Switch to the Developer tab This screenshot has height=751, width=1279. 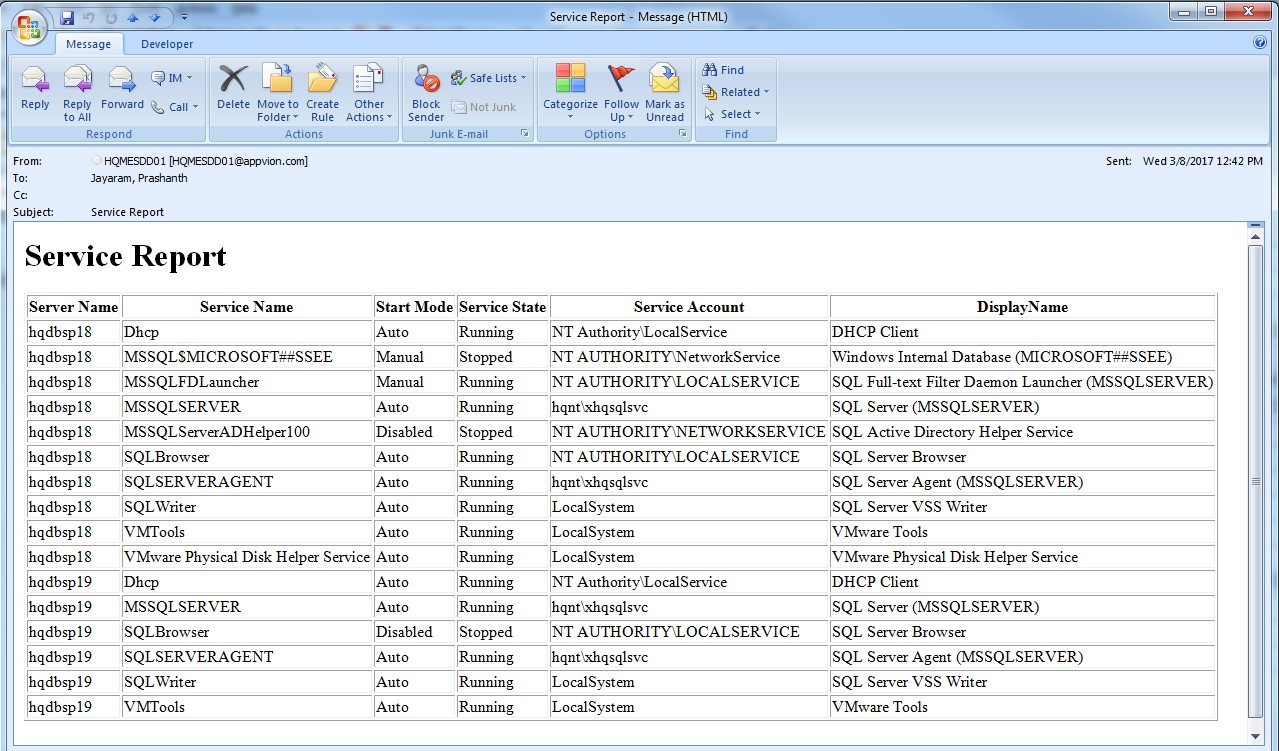[x=167, y=44]
